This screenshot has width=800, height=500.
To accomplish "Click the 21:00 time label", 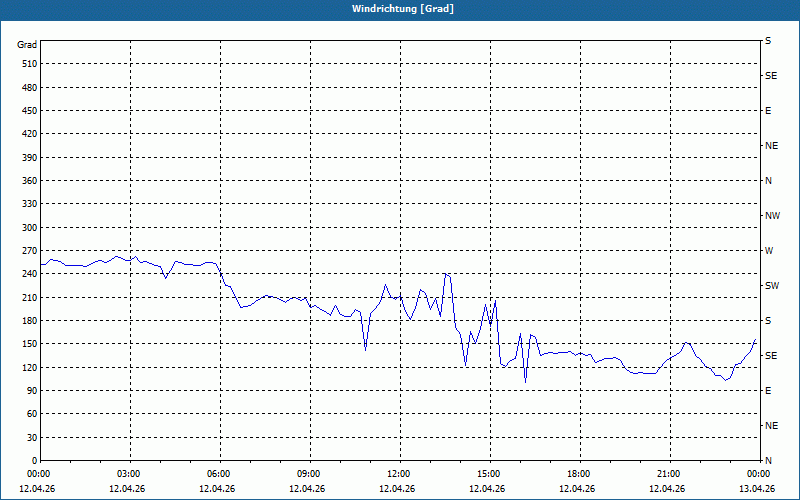I will (x=670, y=474).
